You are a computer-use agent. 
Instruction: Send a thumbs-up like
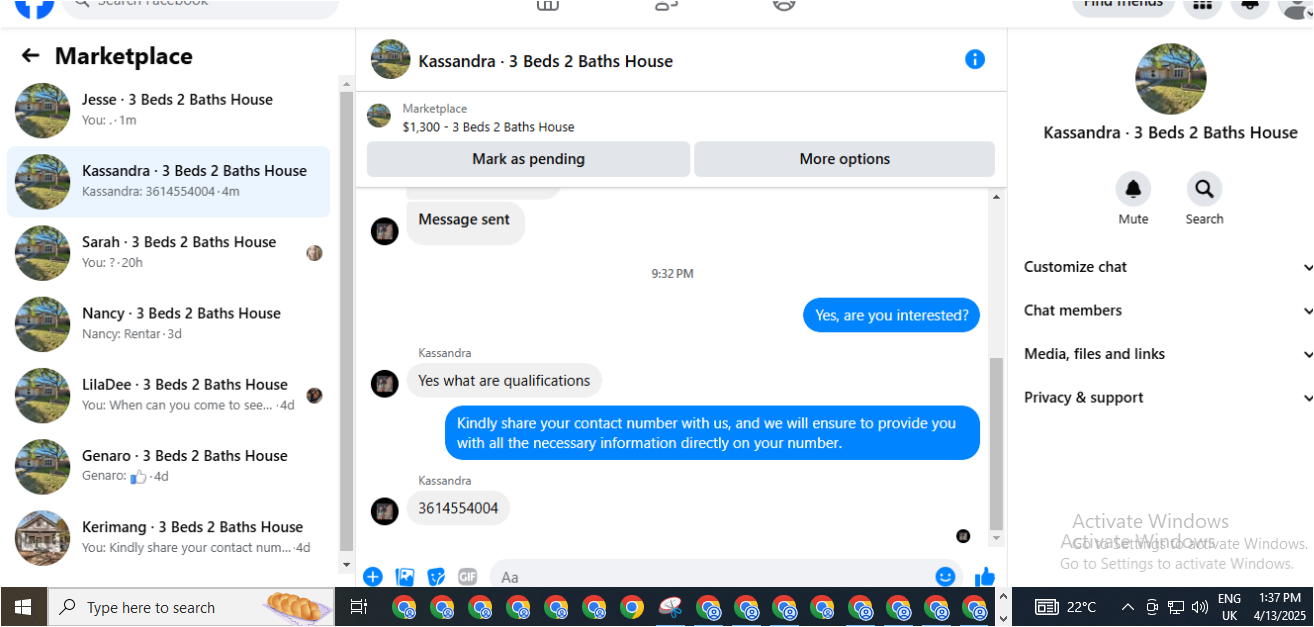click(985, 577)
